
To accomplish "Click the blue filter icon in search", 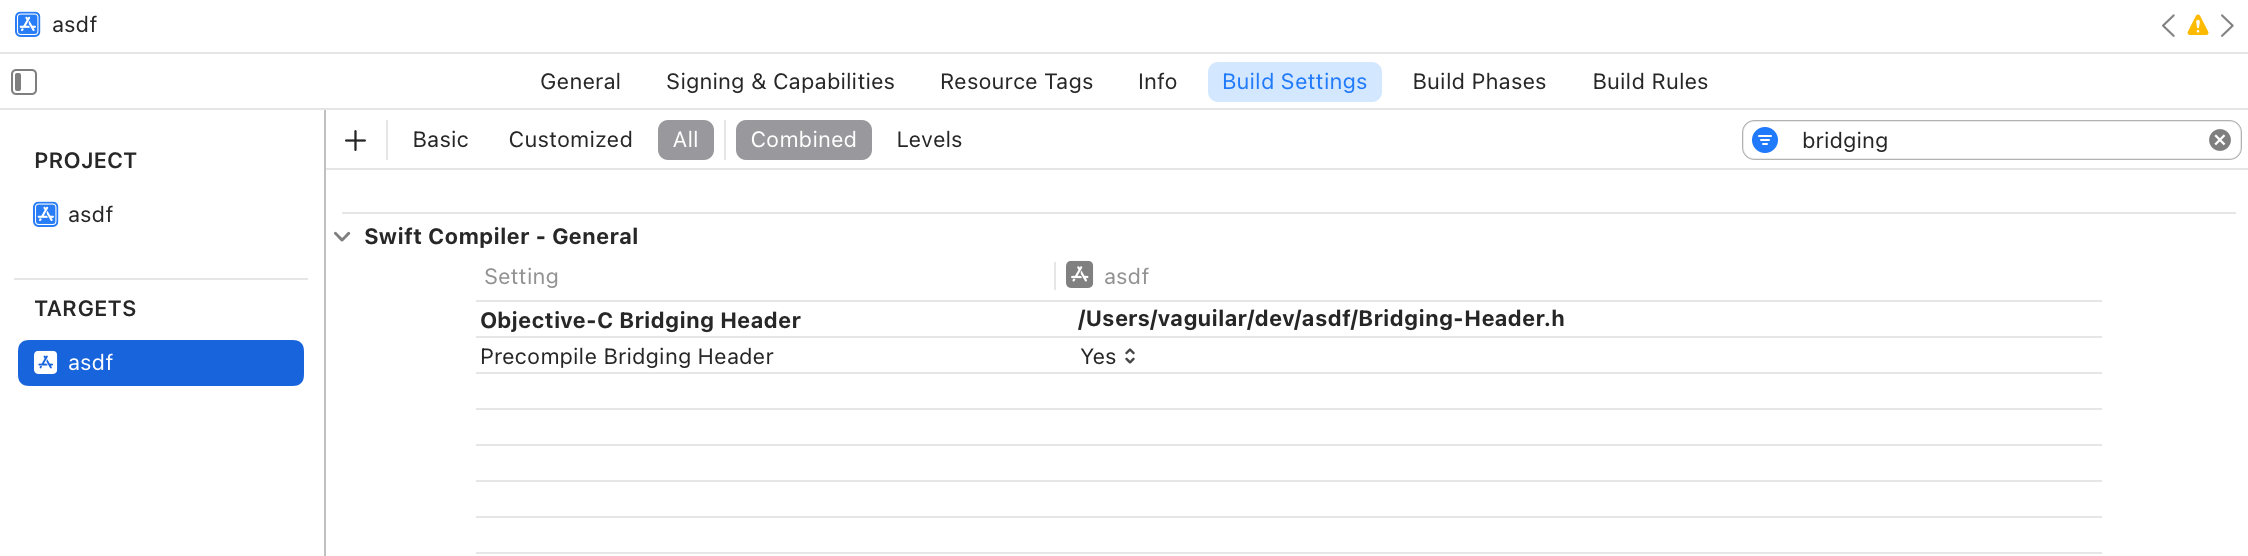I will [1766, 141].
